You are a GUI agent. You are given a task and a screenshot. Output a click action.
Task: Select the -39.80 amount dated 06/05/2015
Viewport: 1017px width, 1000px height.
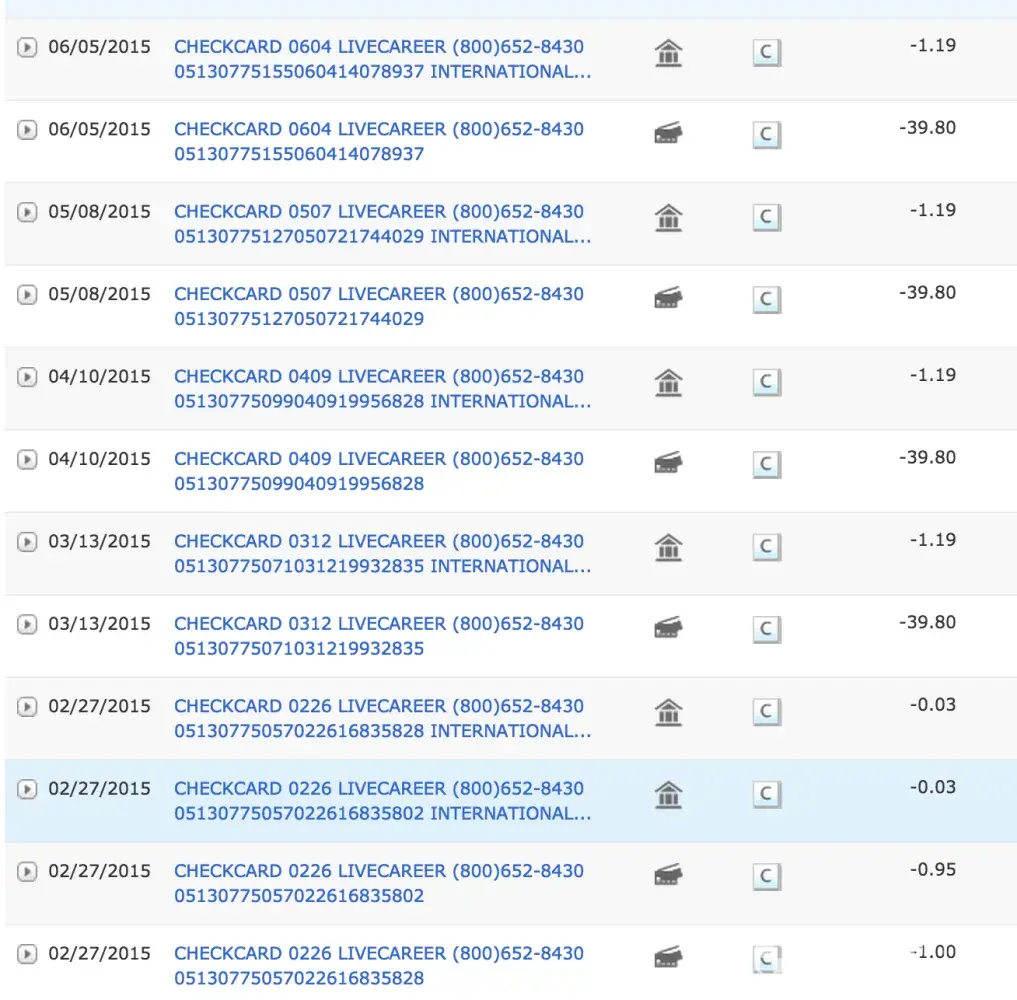(927, 128)
